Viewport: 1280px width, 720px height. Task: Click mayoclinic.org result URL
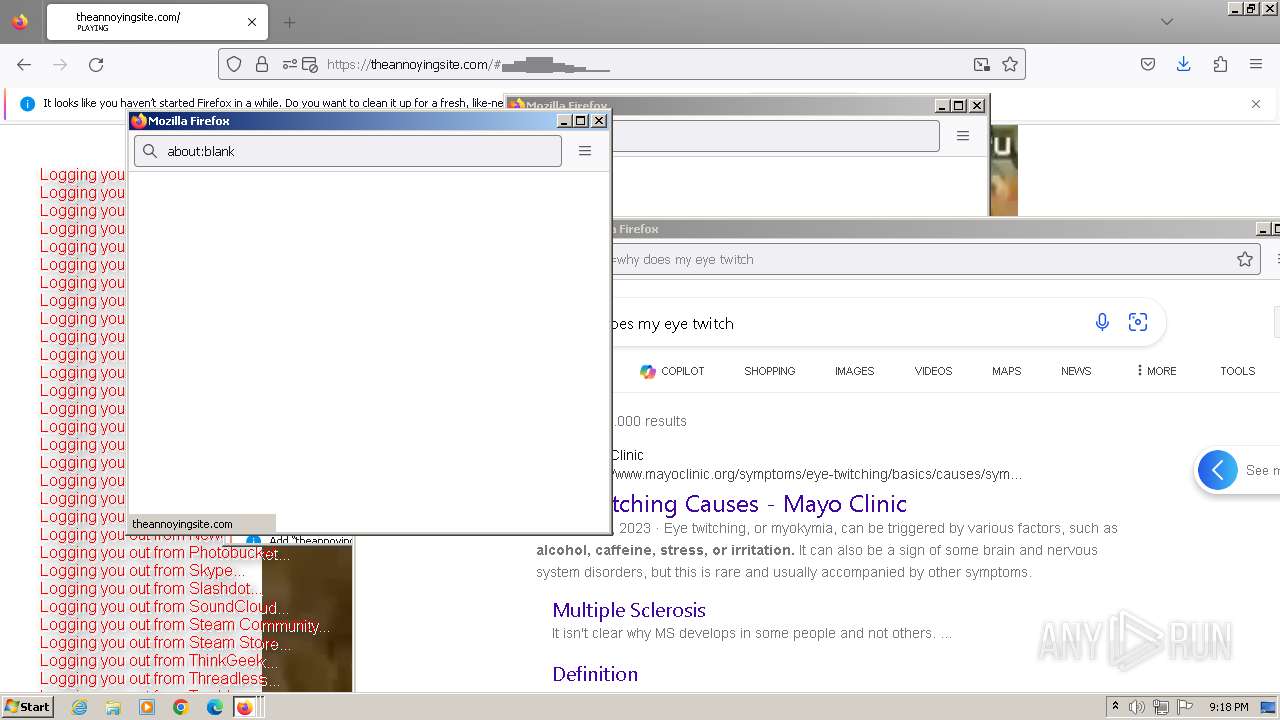817,474
